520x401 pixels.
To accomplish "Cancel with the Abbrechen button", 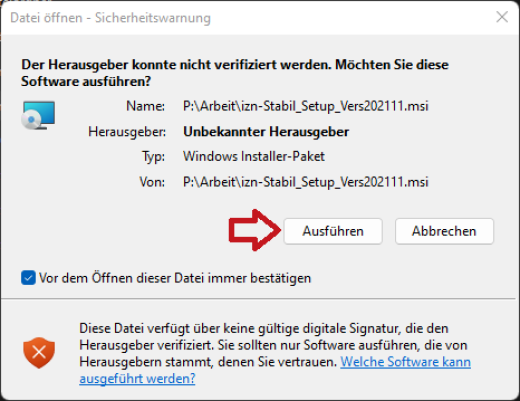I will pos(444,231).
